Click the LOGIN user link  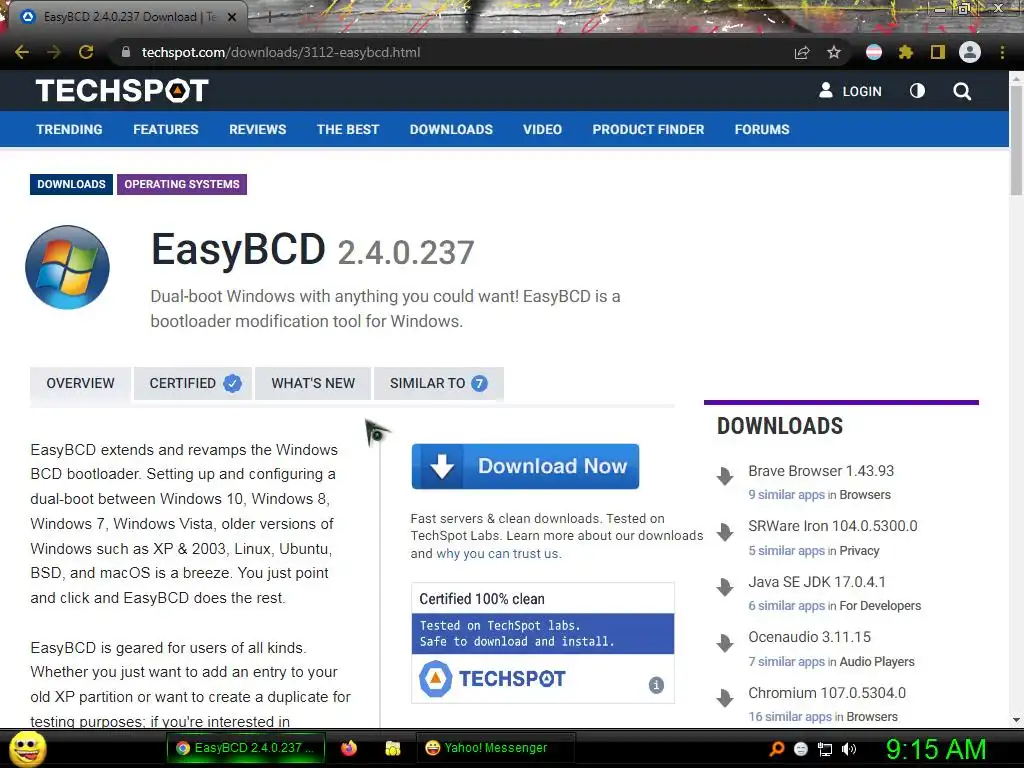coord(850,91)
